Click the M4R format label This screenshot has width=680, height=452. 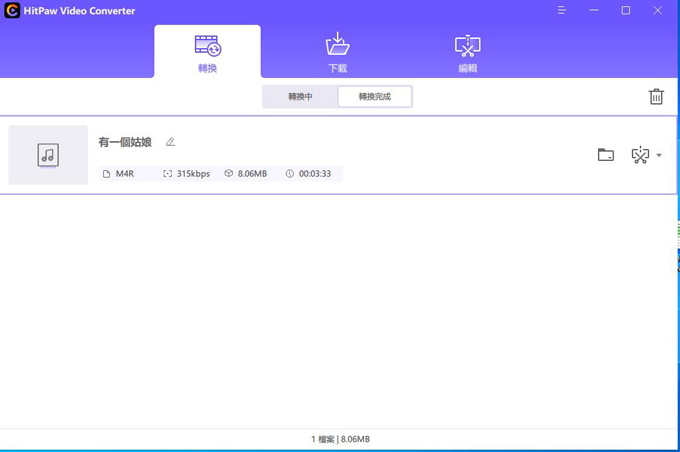pyautogui.click(x=124, y=174)
